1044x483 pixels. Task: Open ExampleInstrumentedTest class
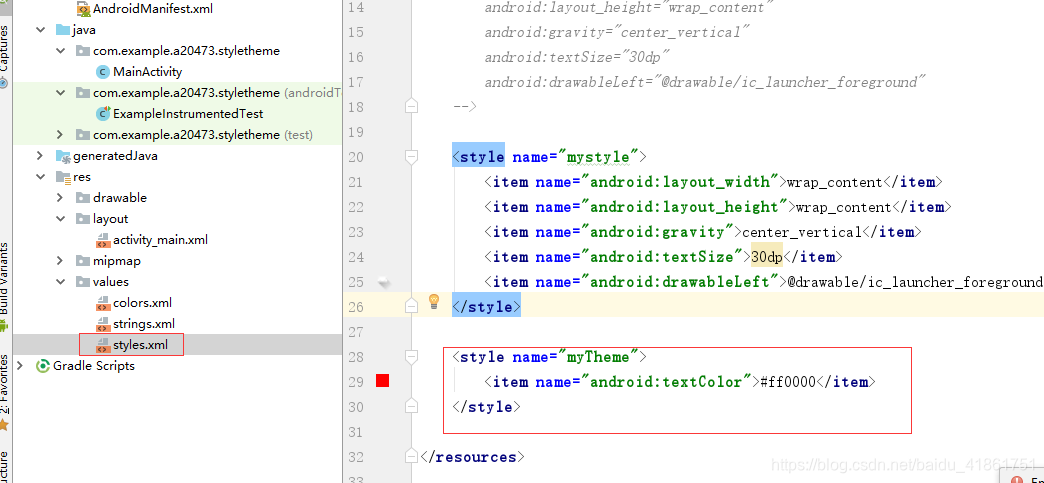point(188,114)
